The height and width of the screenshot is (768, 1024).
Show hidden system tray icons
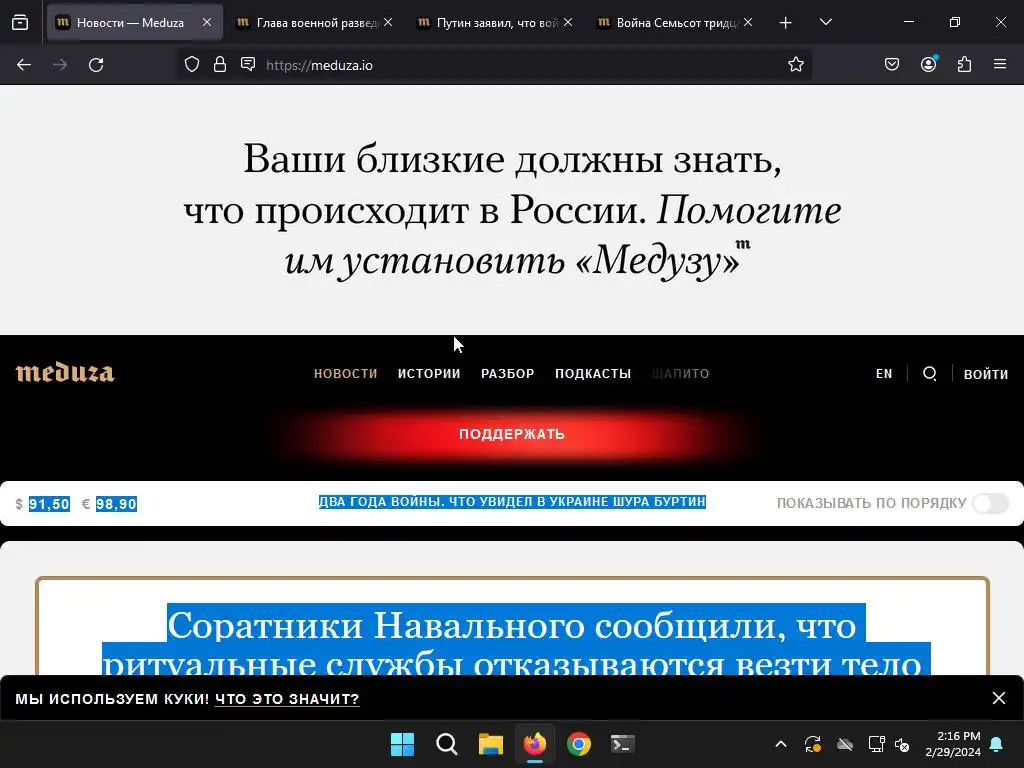click(780, 744)
